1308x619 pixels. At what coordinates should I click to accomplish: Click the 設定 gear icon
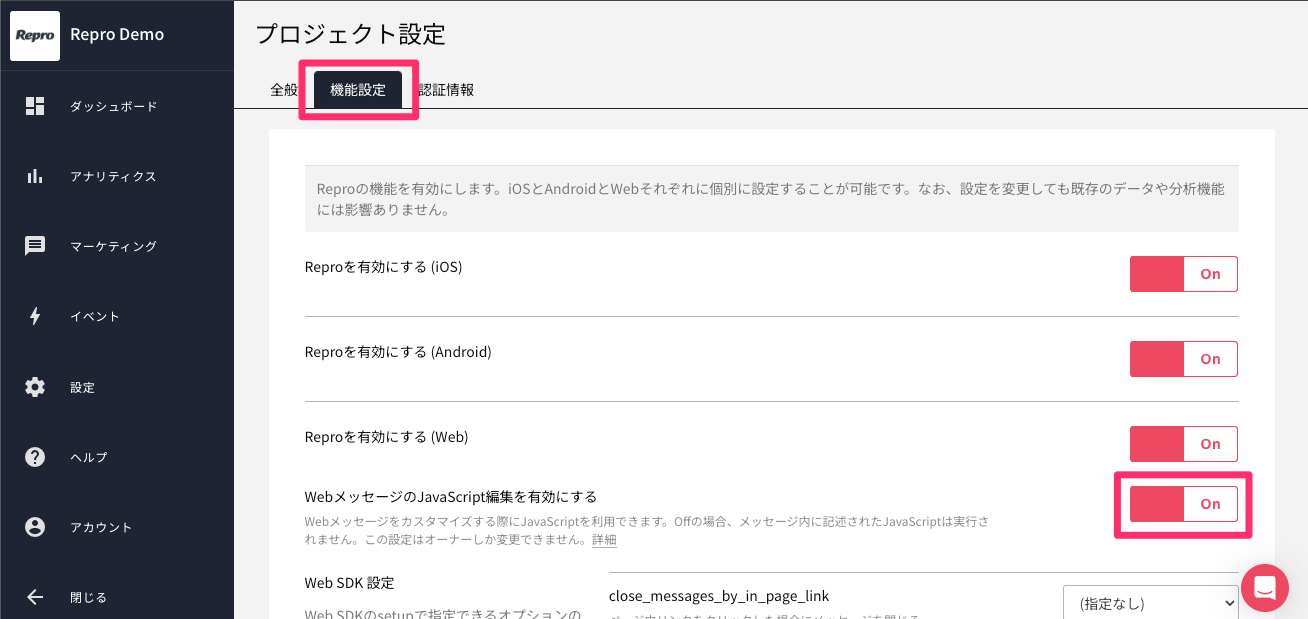point(35,387)
